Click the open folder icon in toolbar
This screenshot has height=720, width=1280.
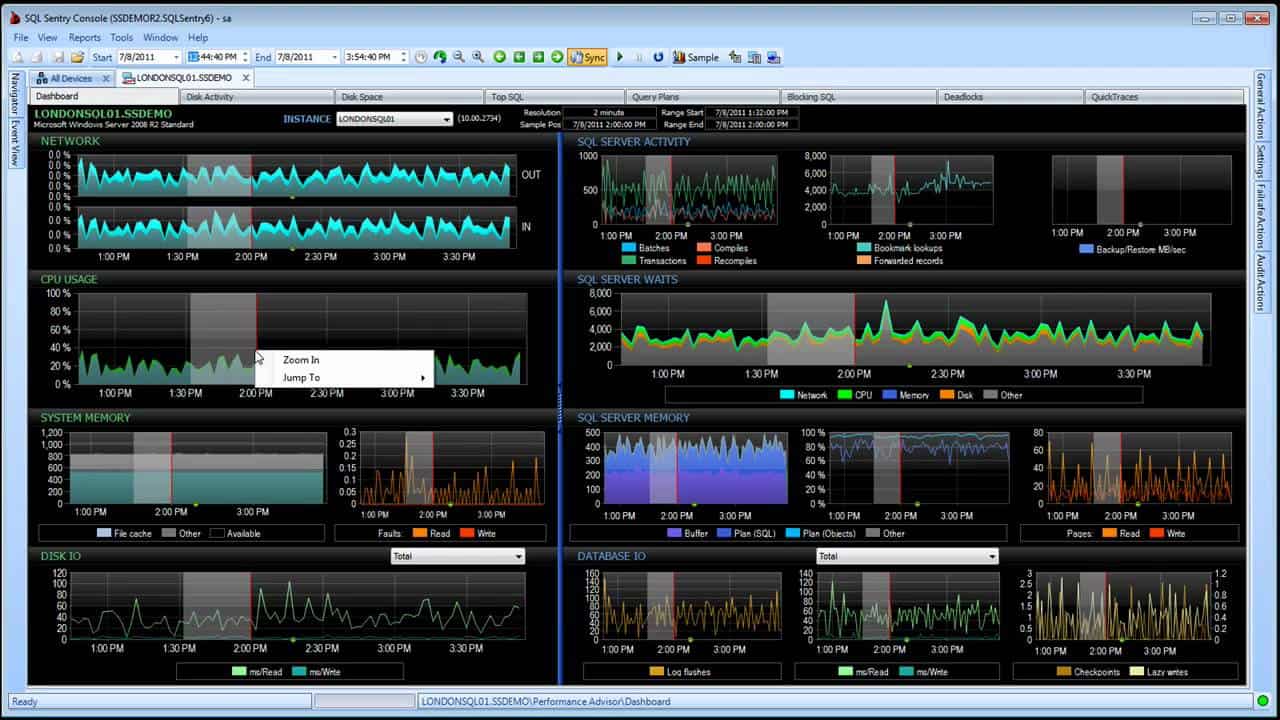tap(77, 57)
